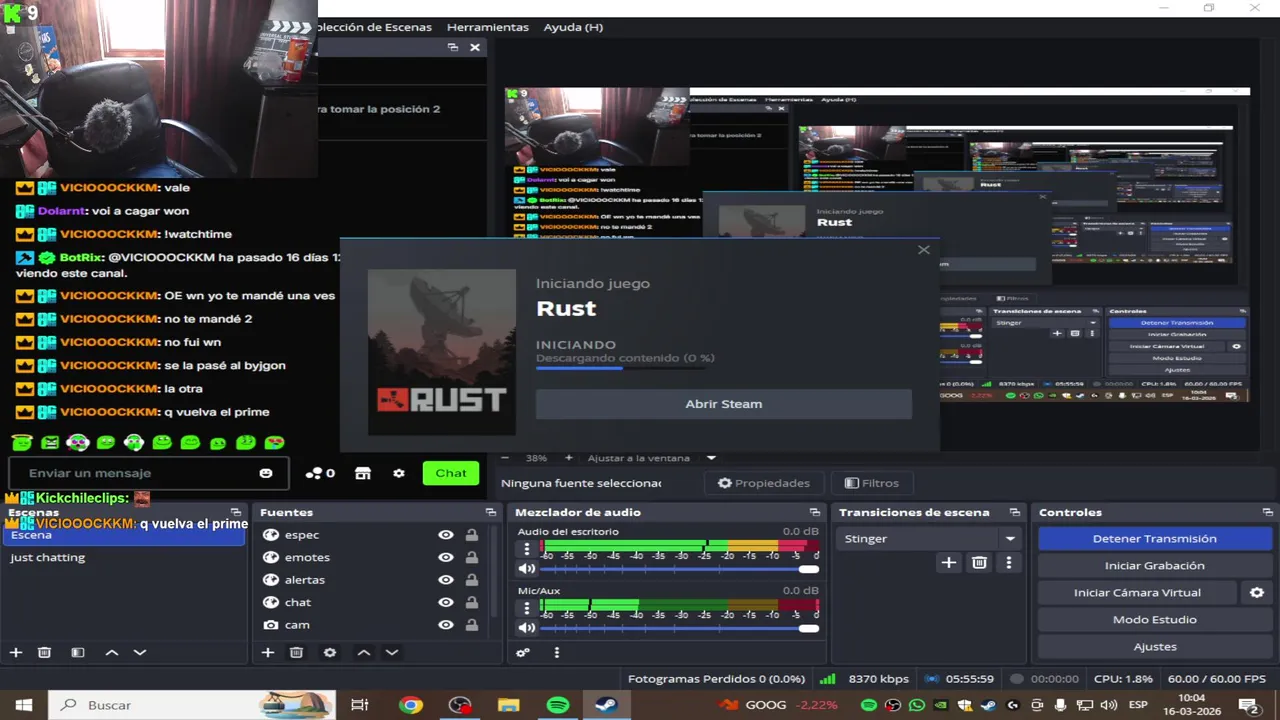The height and width of the screenshot is (720, 1280).
Task: Open File Explorer from the taskbar
Action: click(509, 705)
